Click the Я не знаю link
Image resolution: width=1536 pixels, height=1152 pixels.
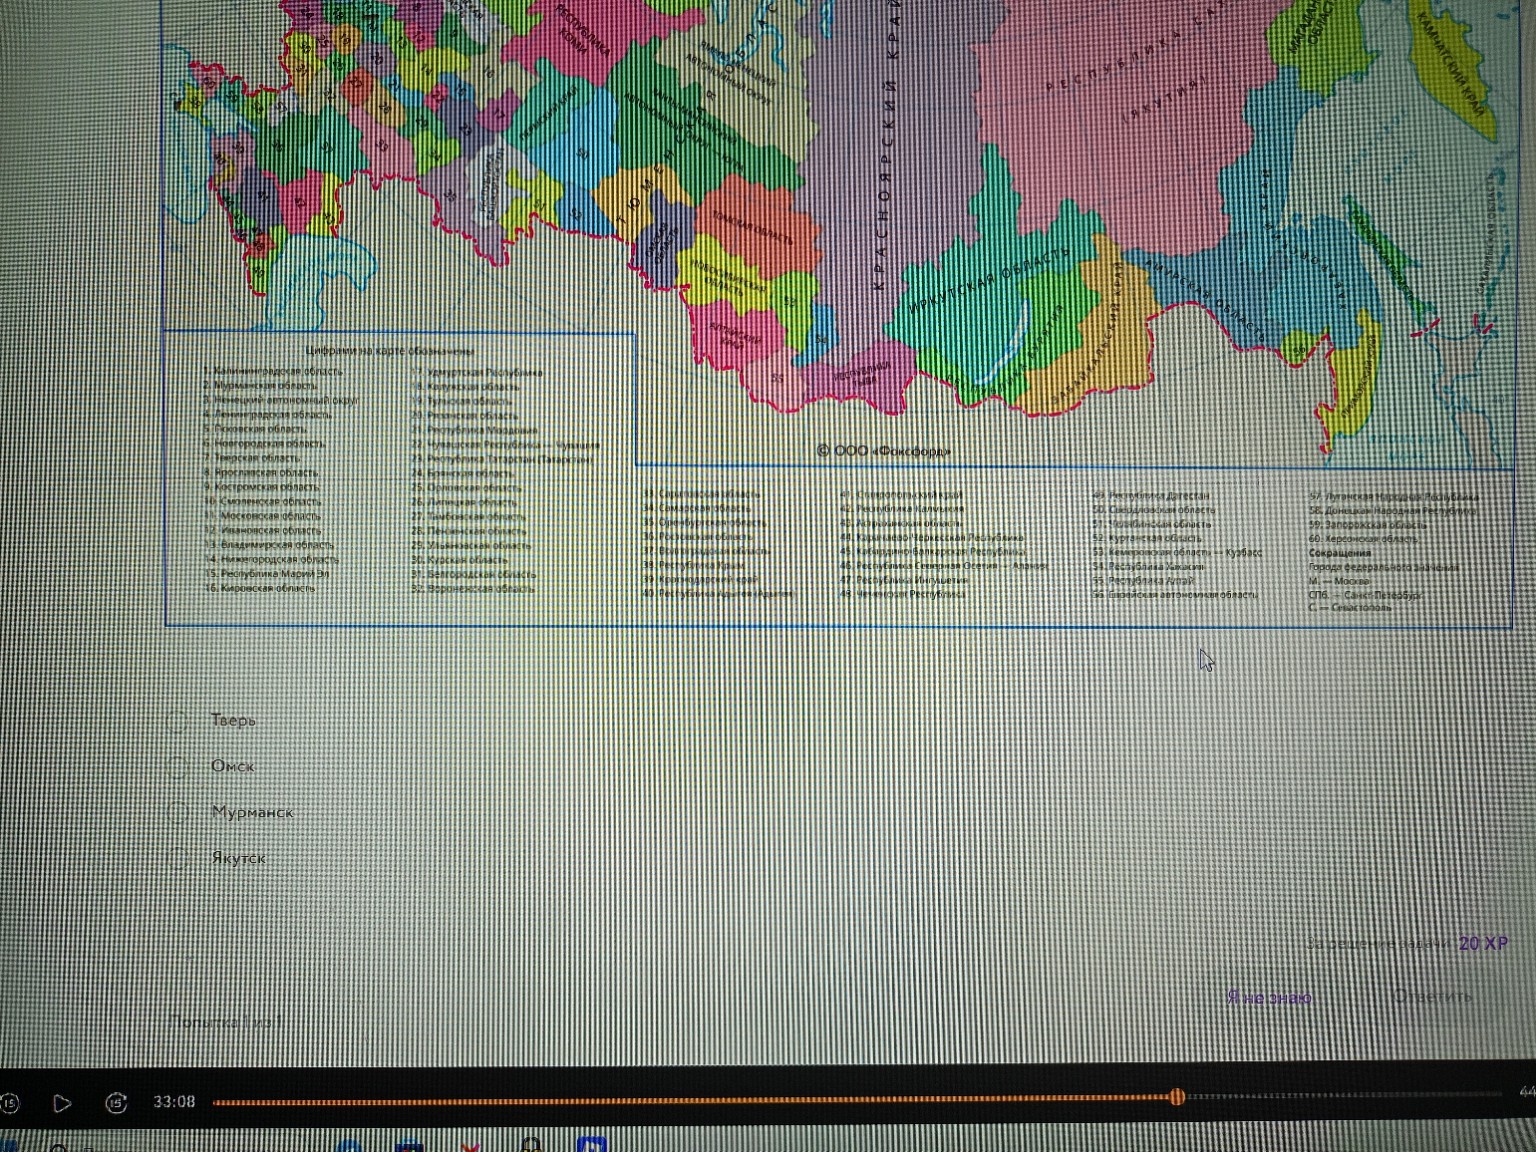pos(1268,998)
